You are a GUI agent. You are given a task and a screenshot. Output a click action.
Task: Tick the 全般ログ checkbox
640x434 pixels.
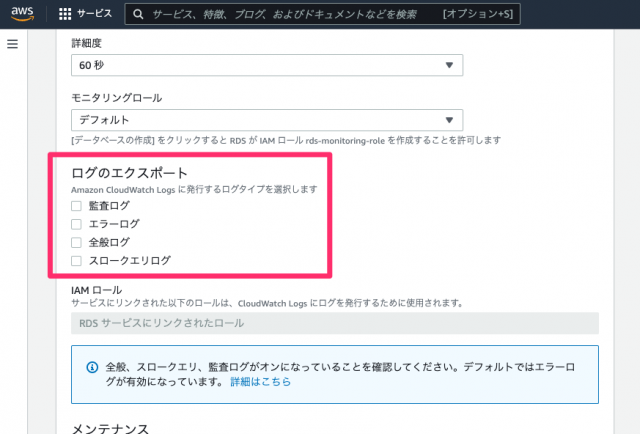[x=76, y=242]
